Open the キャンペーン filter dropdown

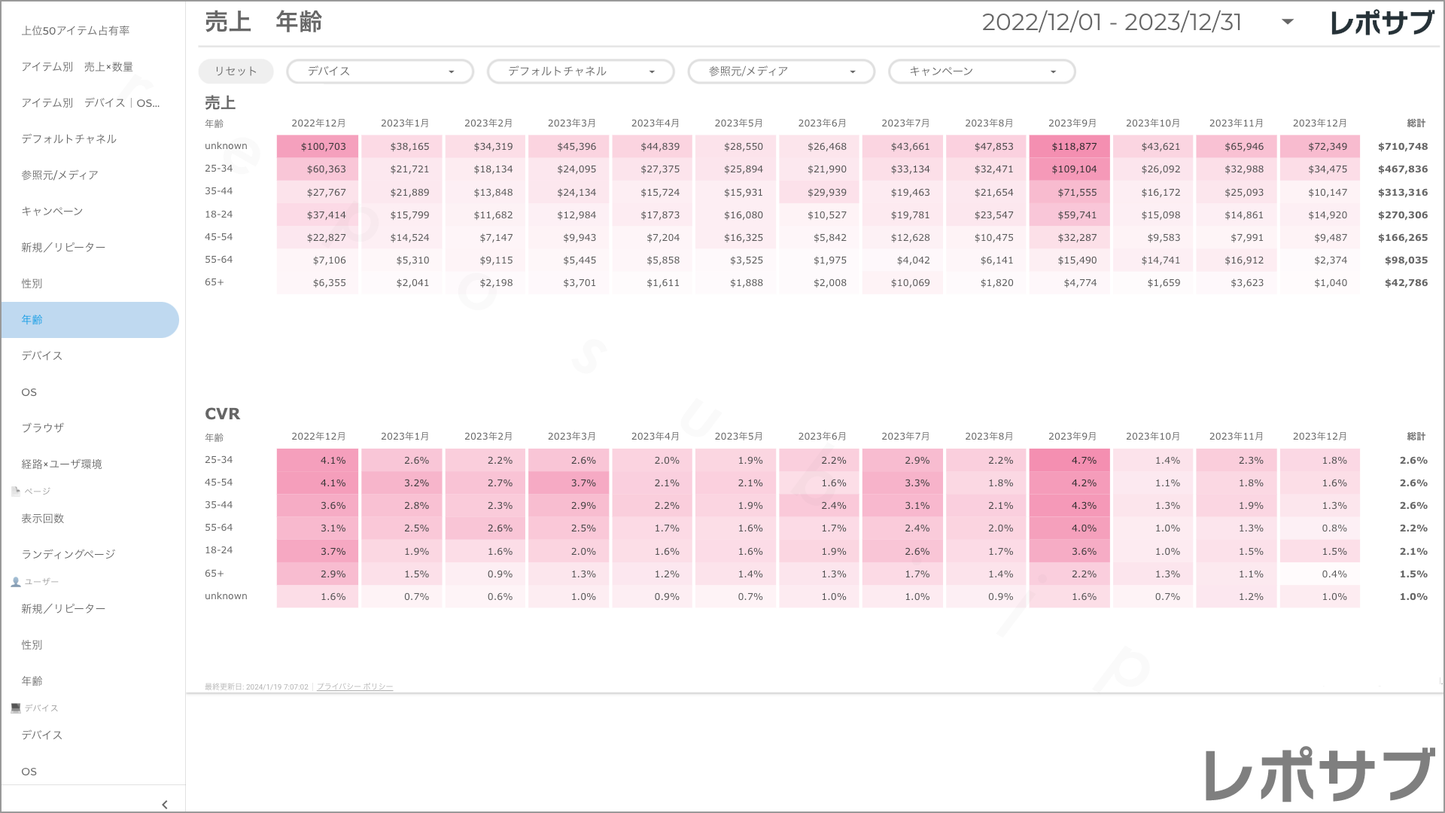pos(981,71)
